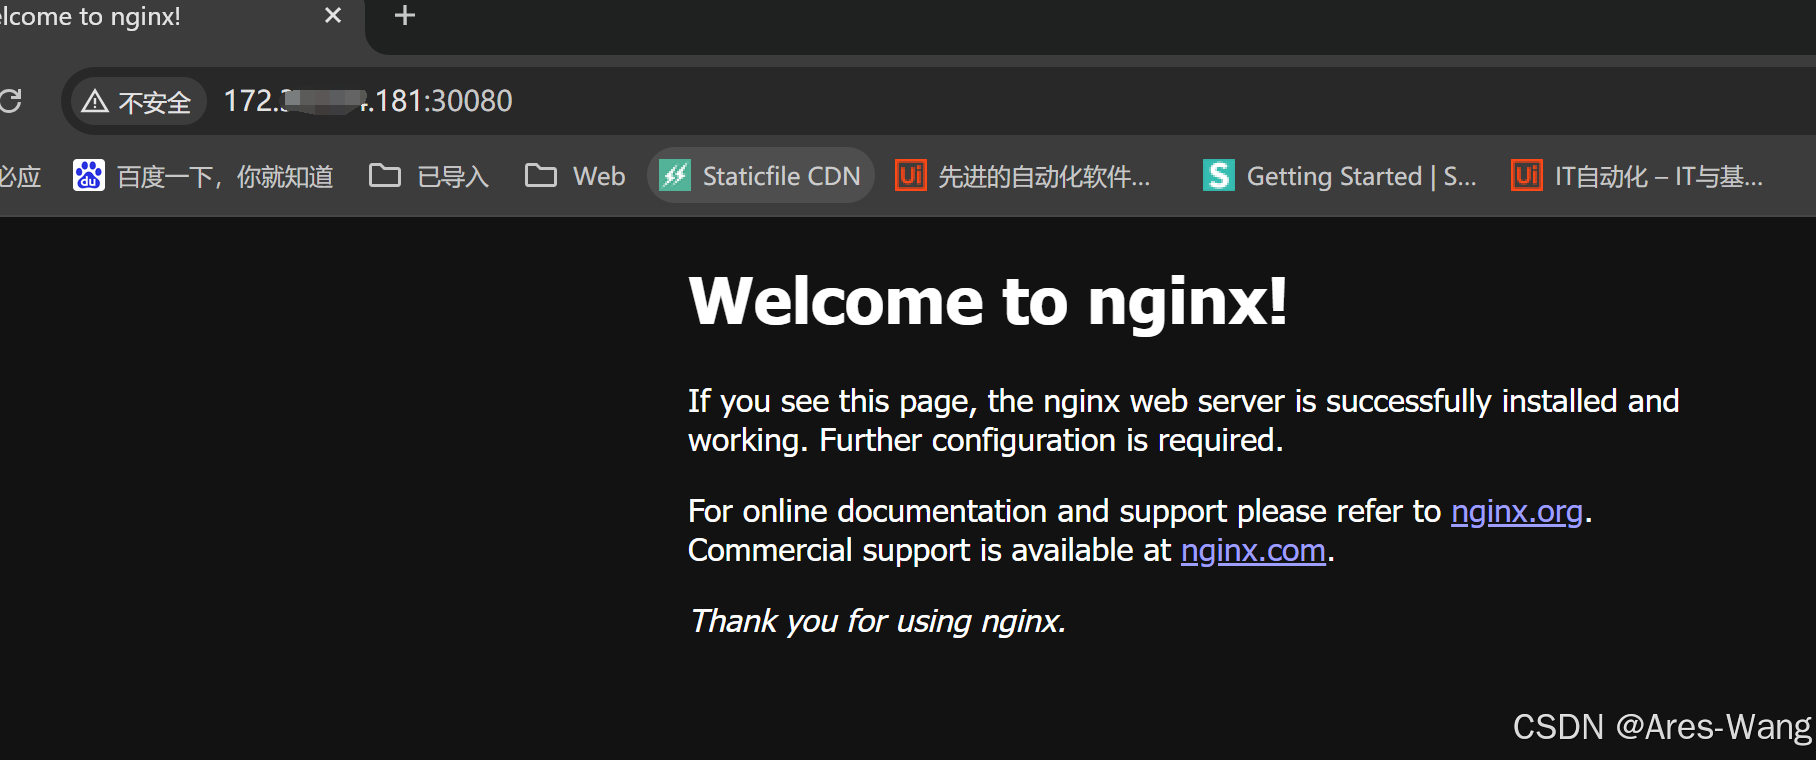Follow the nginx.com link
The width and height of the screenshot is (1816, 760).
click(1253, 550)
